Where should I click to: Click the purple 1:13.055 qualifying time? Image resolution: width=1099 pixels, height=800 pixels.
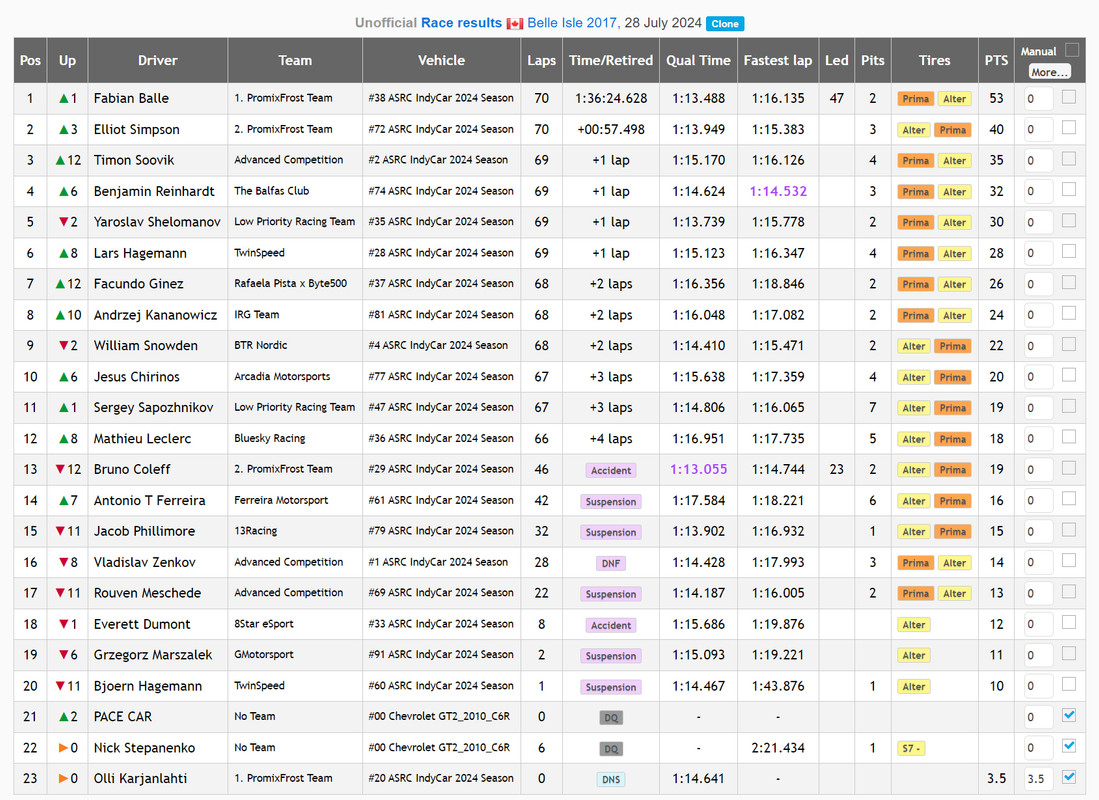(x=698, y=469)
